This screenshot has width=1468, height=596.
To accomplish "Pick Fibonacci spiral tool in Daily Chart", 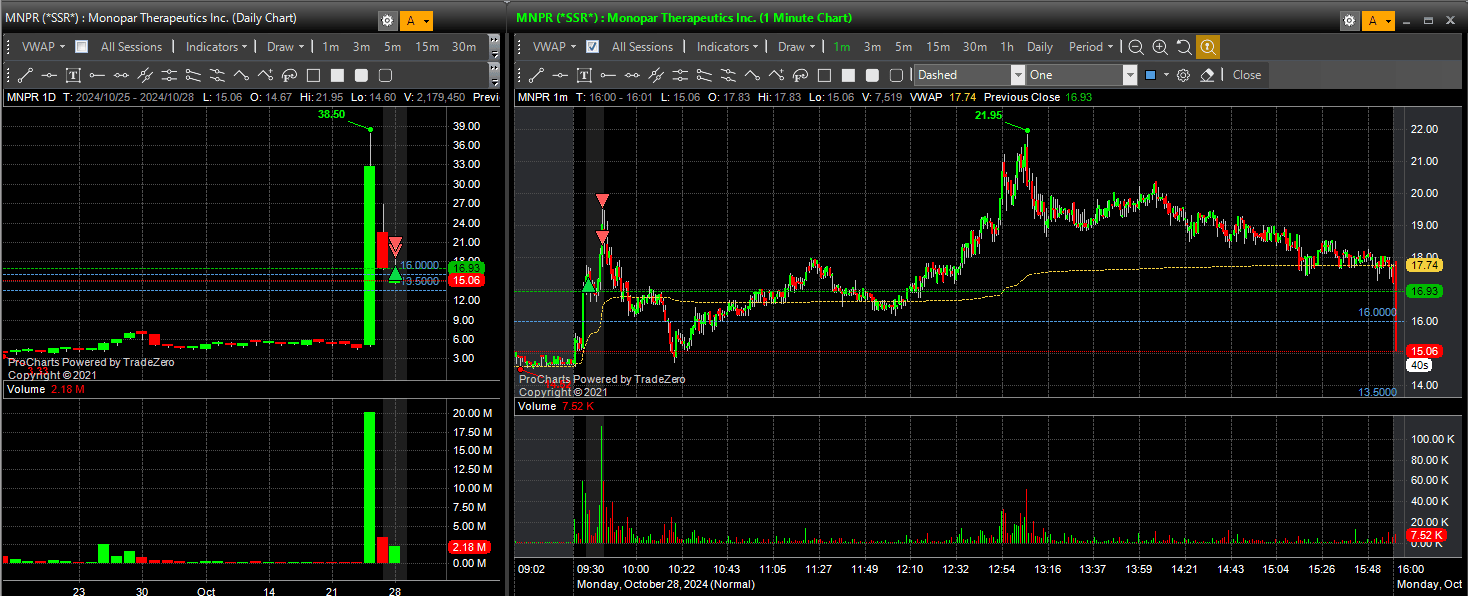I will [289, 75].
